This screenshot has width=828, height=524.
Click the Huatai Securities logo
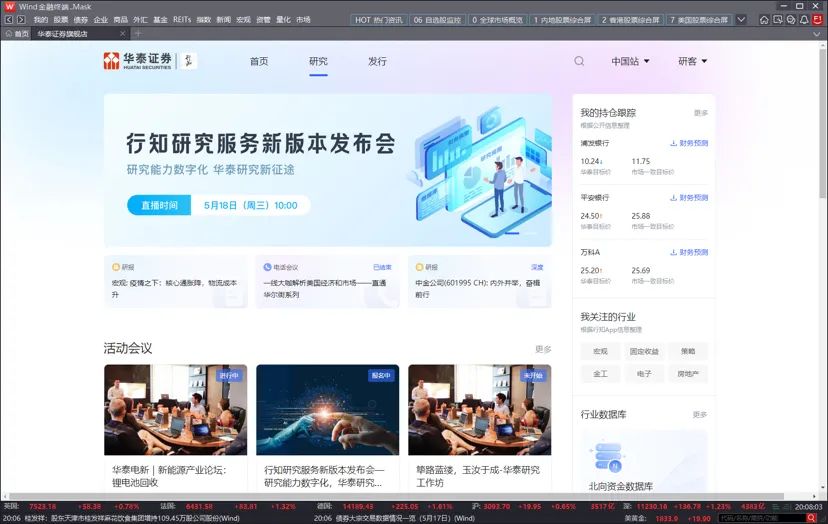(138, 61)
